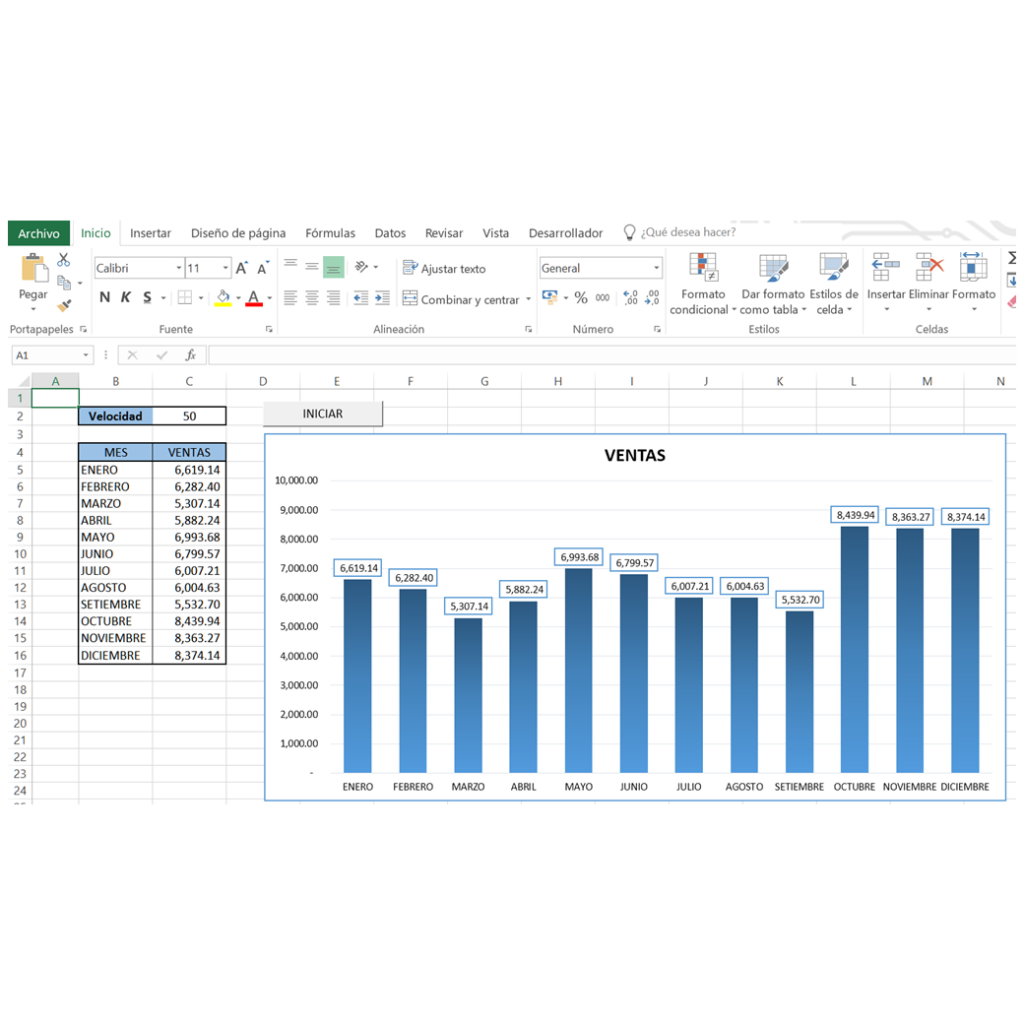1024x1024 pixels.
Task: Expand the General number format dropdown
Action: pyautogui.click(x=657, y=268)
